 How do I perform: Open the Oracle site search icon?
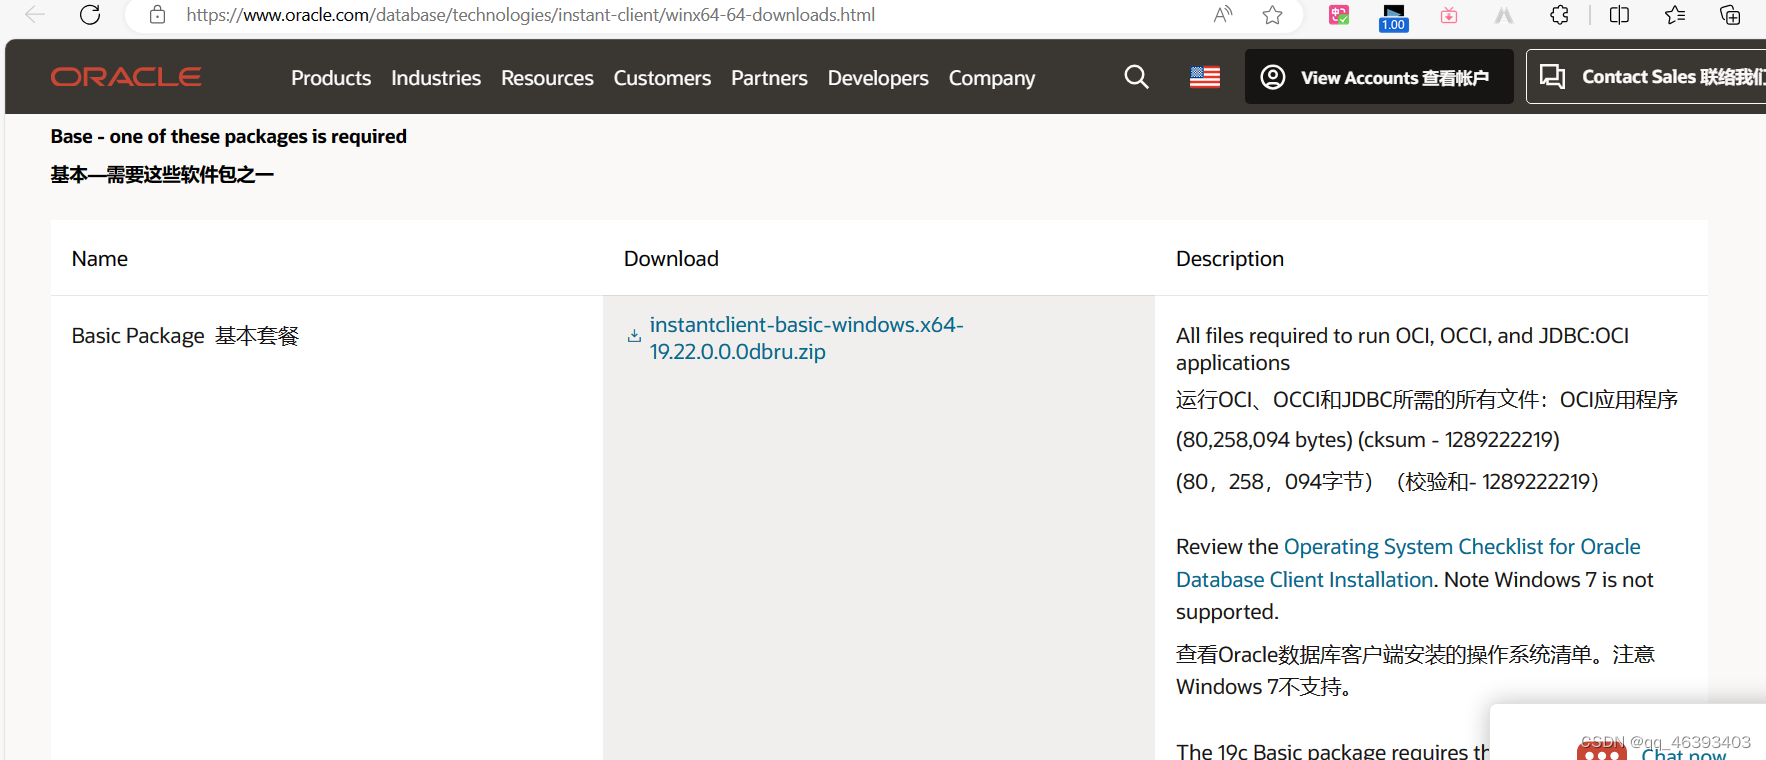[x=1136, y=77]
